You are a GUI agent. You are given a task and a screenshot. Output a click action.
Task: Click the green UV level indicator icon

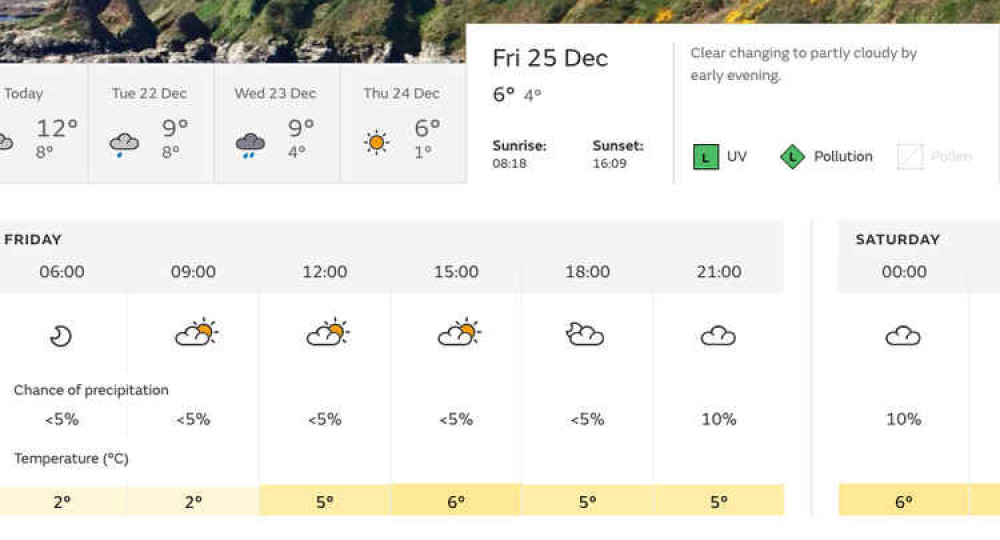tap(705, 157)
